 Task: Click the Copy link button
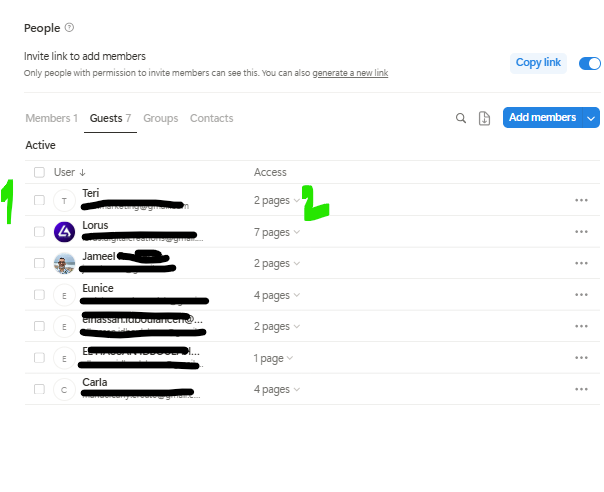tap(538, 63)
